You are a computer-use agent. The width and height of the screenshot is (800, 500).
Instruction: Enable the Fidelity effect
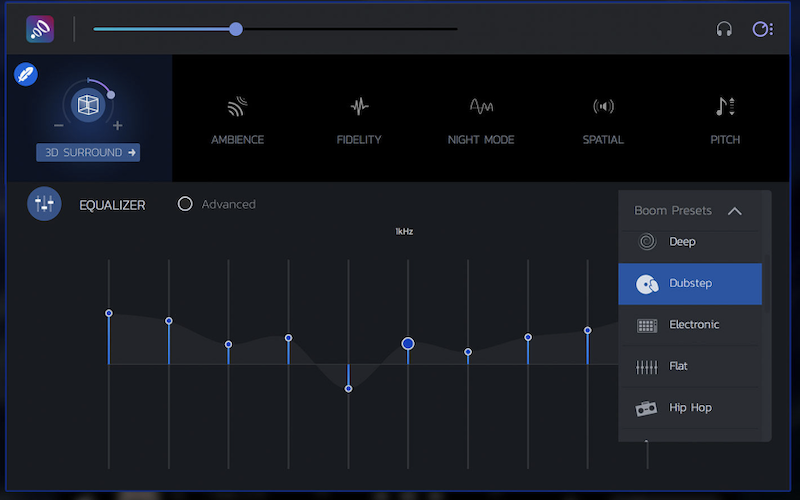coord(359,107)
